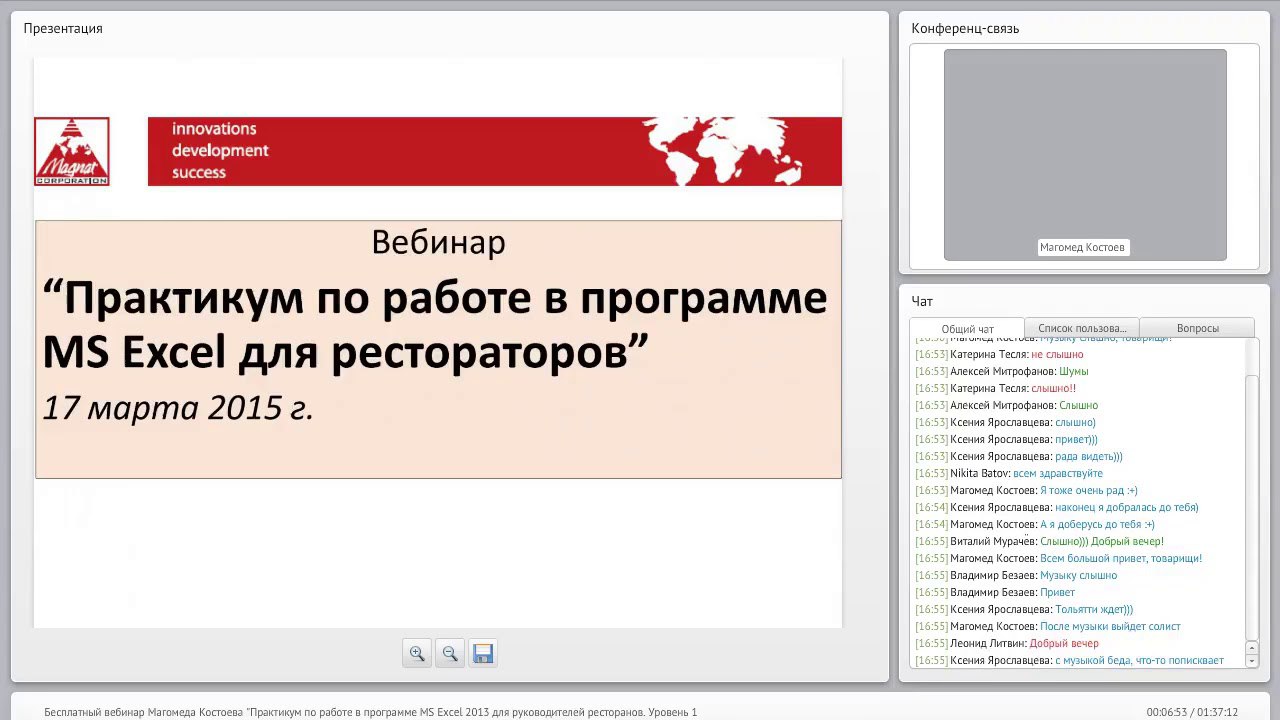Click the 'innovations development success' slogan
The image size is (1280, 720).
click(x=220, y=150)
